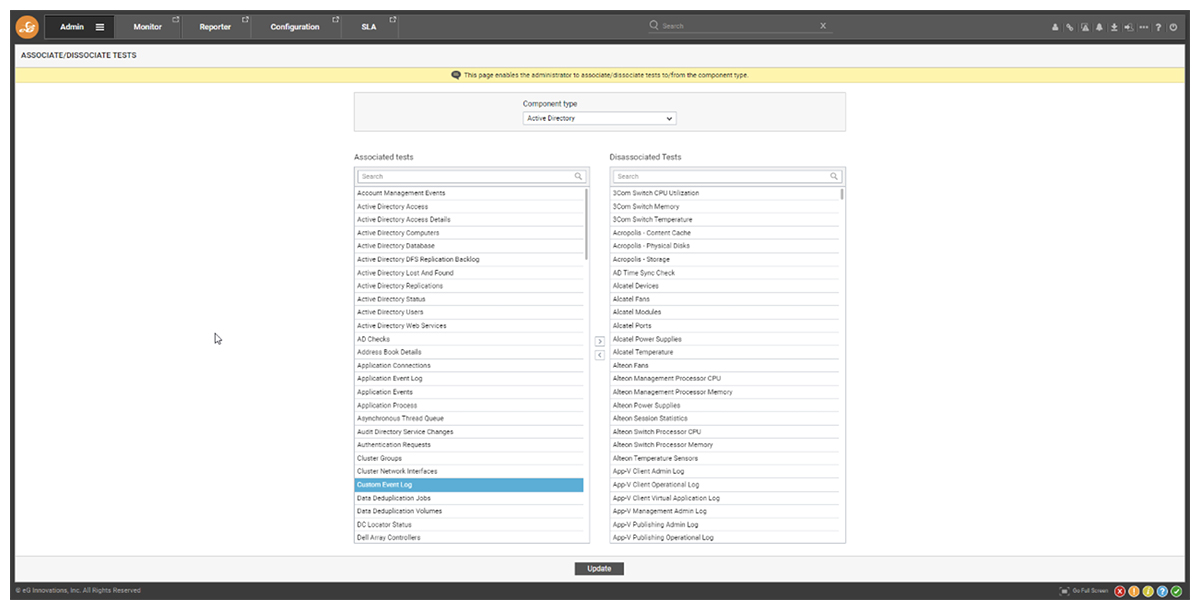The height and width of the screenshot is (610, 1200).
Task: Click the Disassociated Tests list scrollbar
Action: tap(842, 194)
